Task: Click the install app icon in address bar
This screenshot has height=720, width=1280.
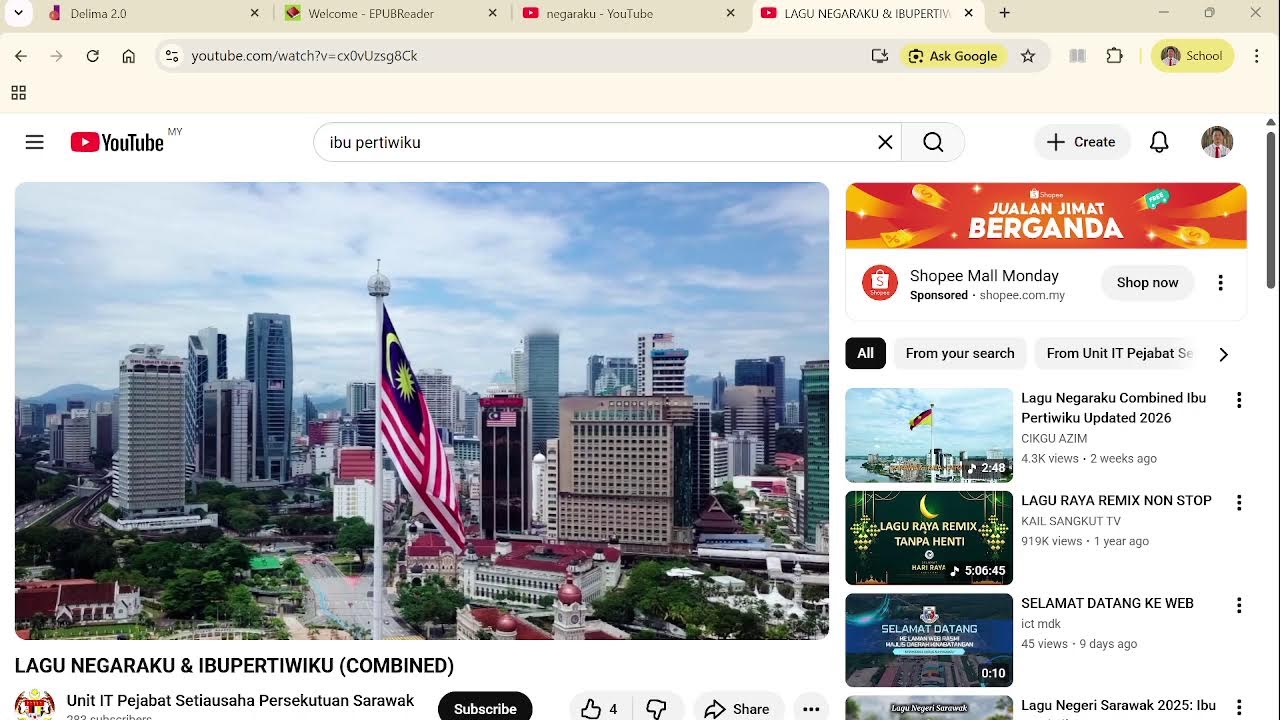Action: click(x=880, y=56)
